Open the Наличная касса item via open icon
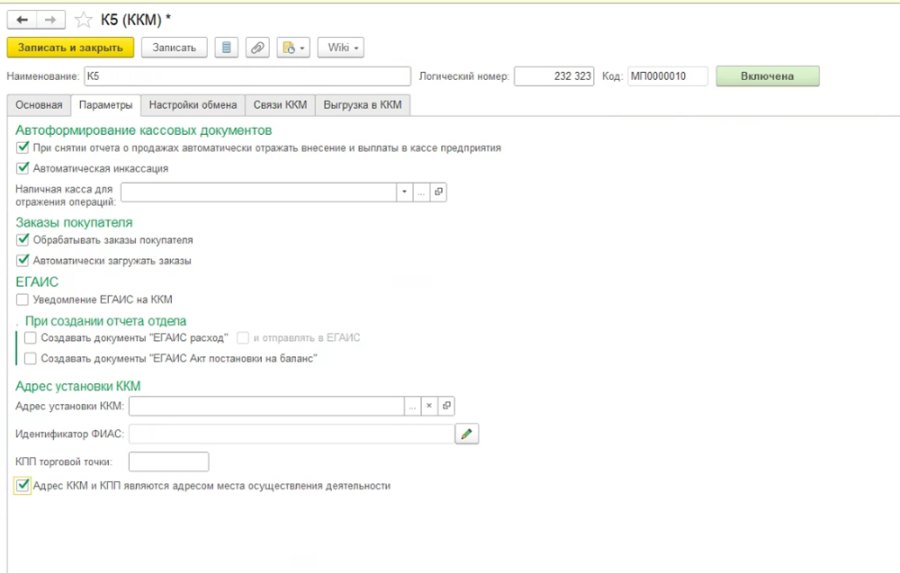900x573 pixels. coord(439,192)
